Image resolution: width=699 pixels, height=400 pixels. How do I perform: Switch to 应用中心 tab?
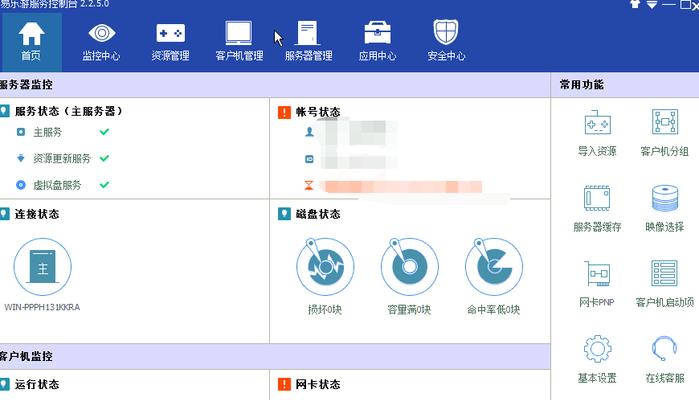coord(377,41)
